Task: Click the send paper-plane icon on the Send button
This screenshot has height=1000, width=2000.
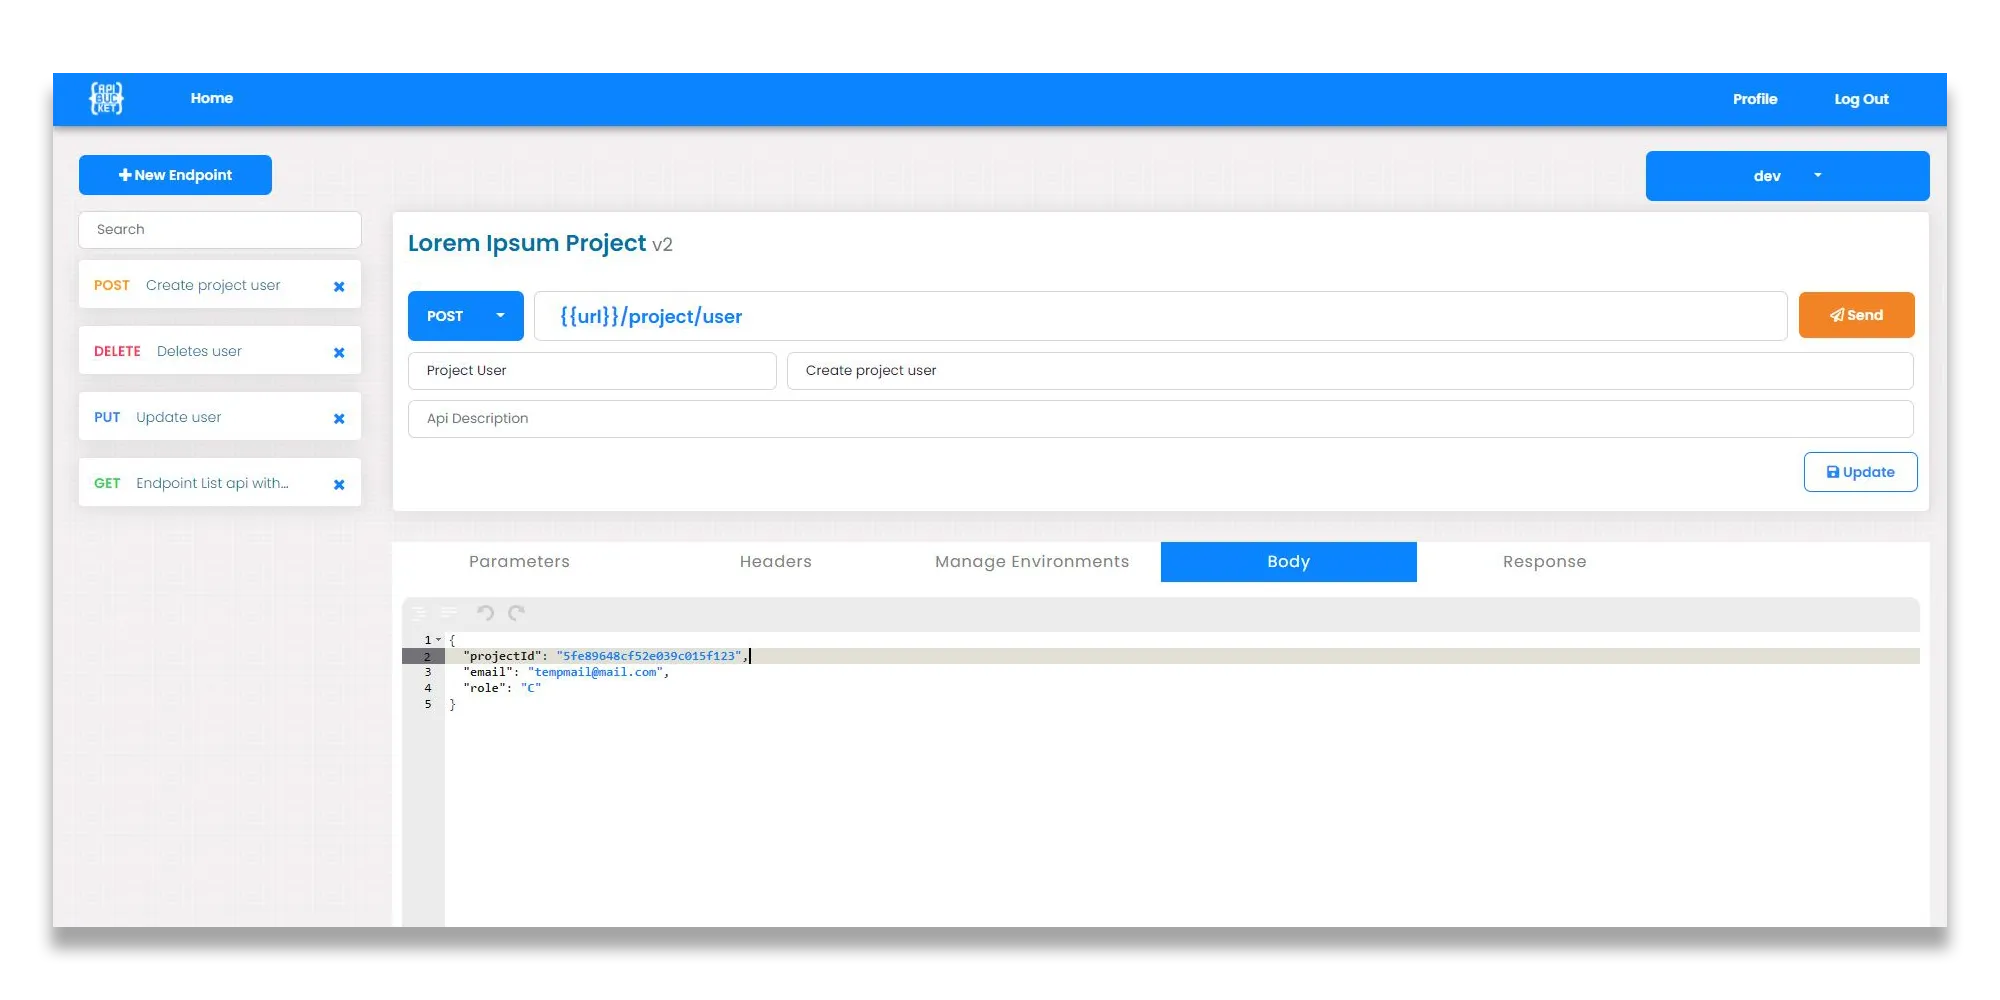Action: (x=1836, y=314)
